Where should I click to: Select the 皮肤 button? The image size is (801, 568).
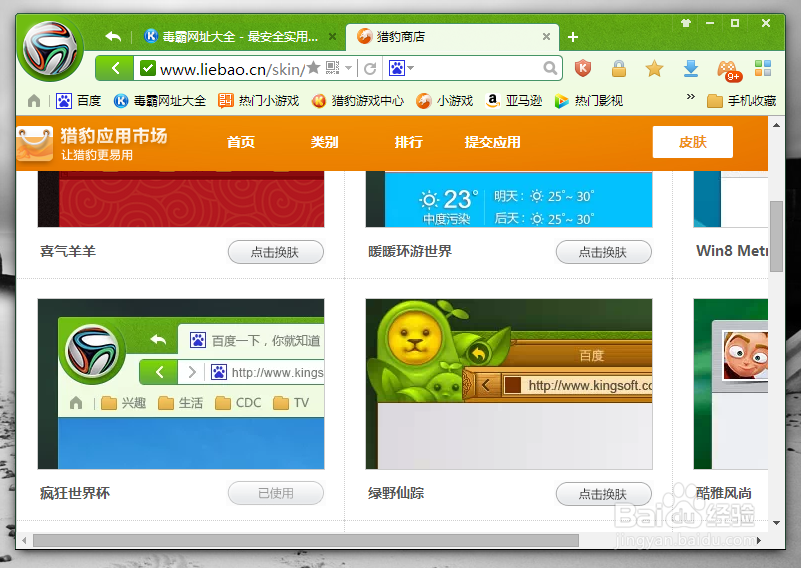(693, 142)
